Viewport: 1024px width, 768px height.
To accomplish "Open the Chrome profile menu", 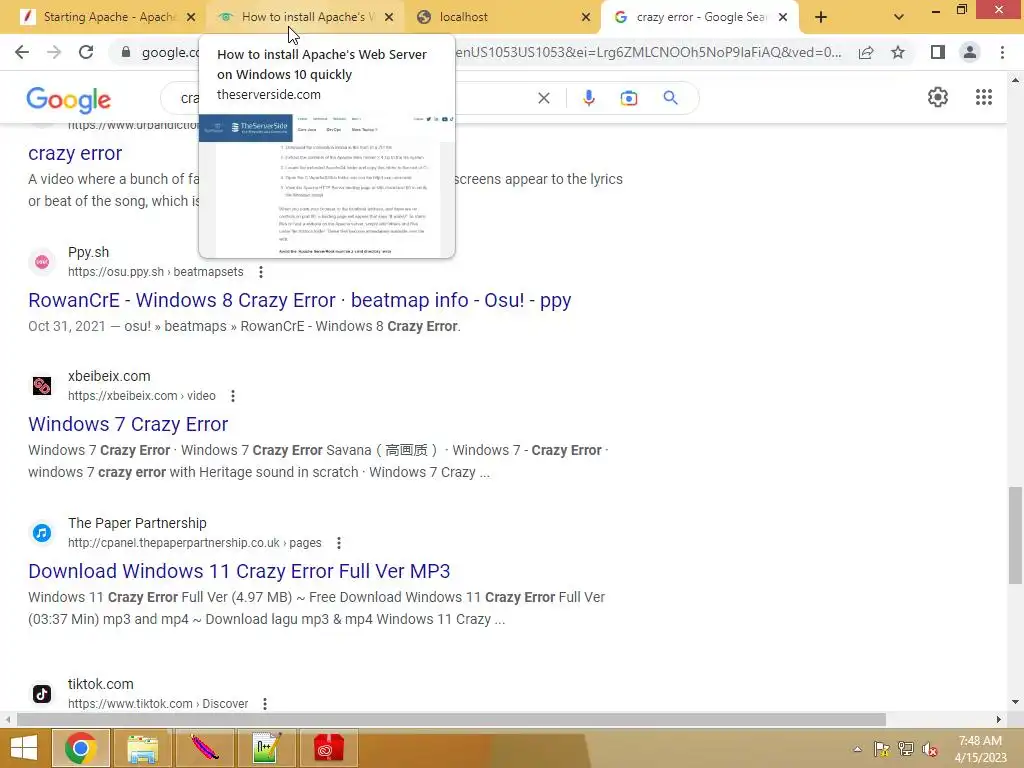I will point(970,52).
